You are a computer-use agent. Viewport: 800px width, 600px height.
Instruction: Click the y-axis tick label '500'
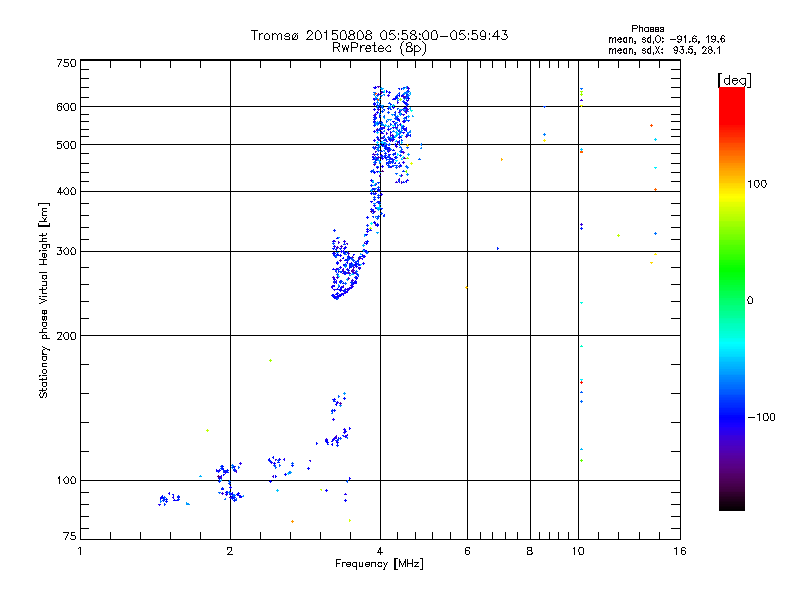(66, 145)
